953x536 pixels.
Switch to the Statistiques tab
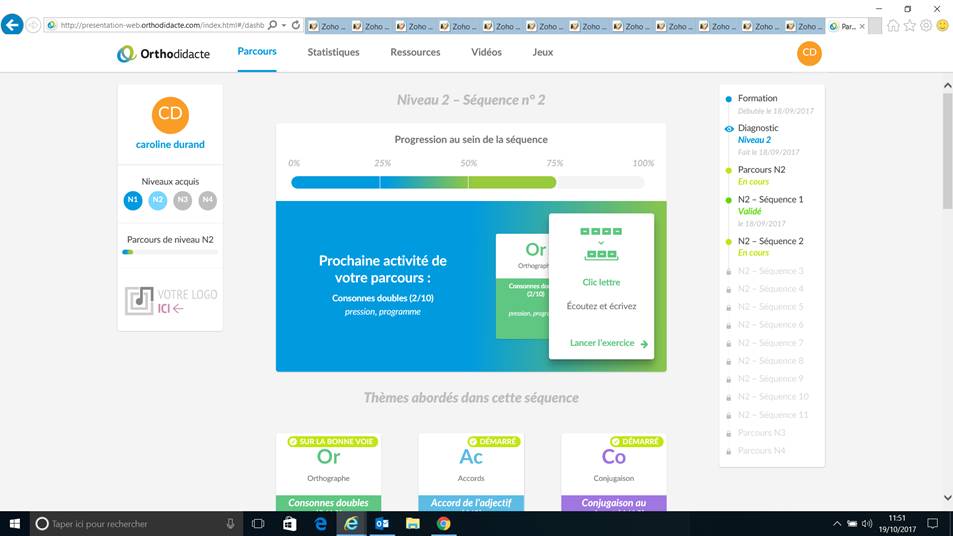(x=333, y=52)
